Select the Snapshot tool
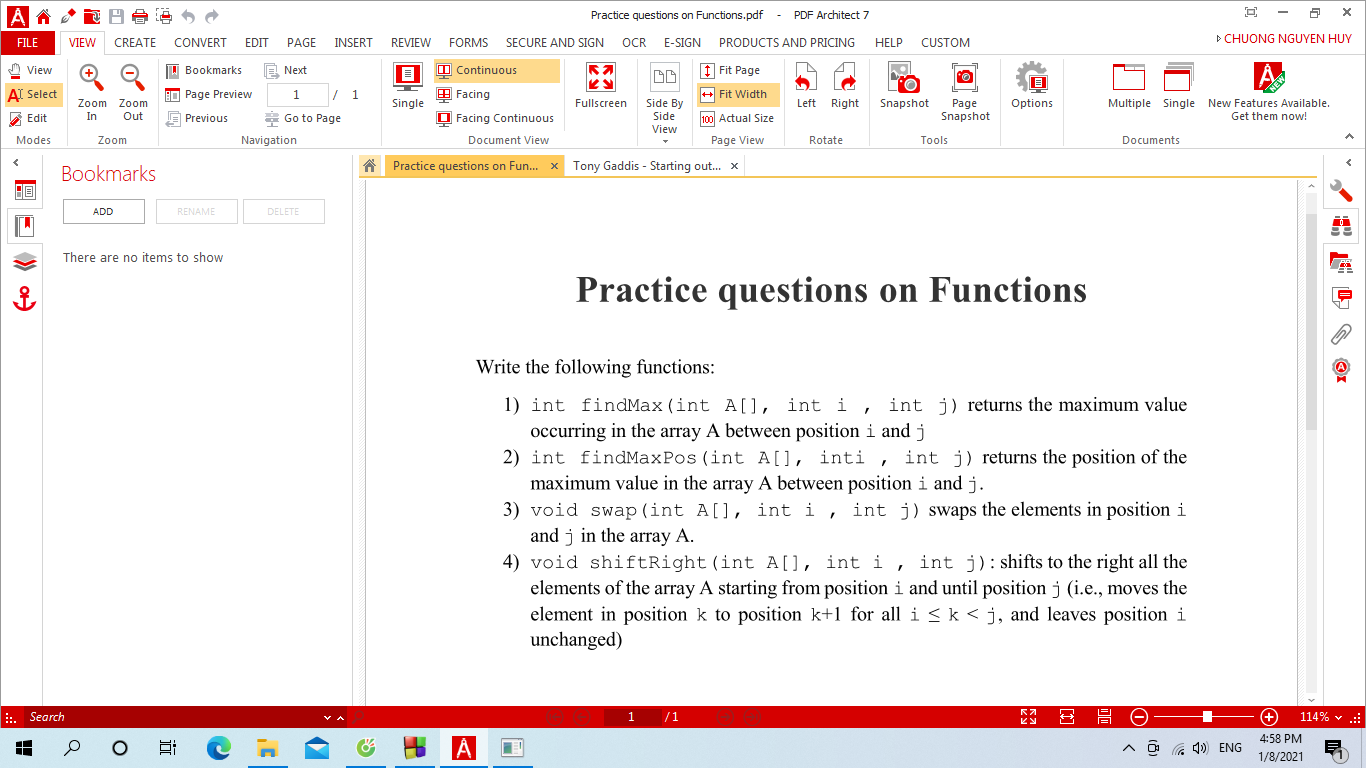1366x768 pixels. click(x=903, y=89)
